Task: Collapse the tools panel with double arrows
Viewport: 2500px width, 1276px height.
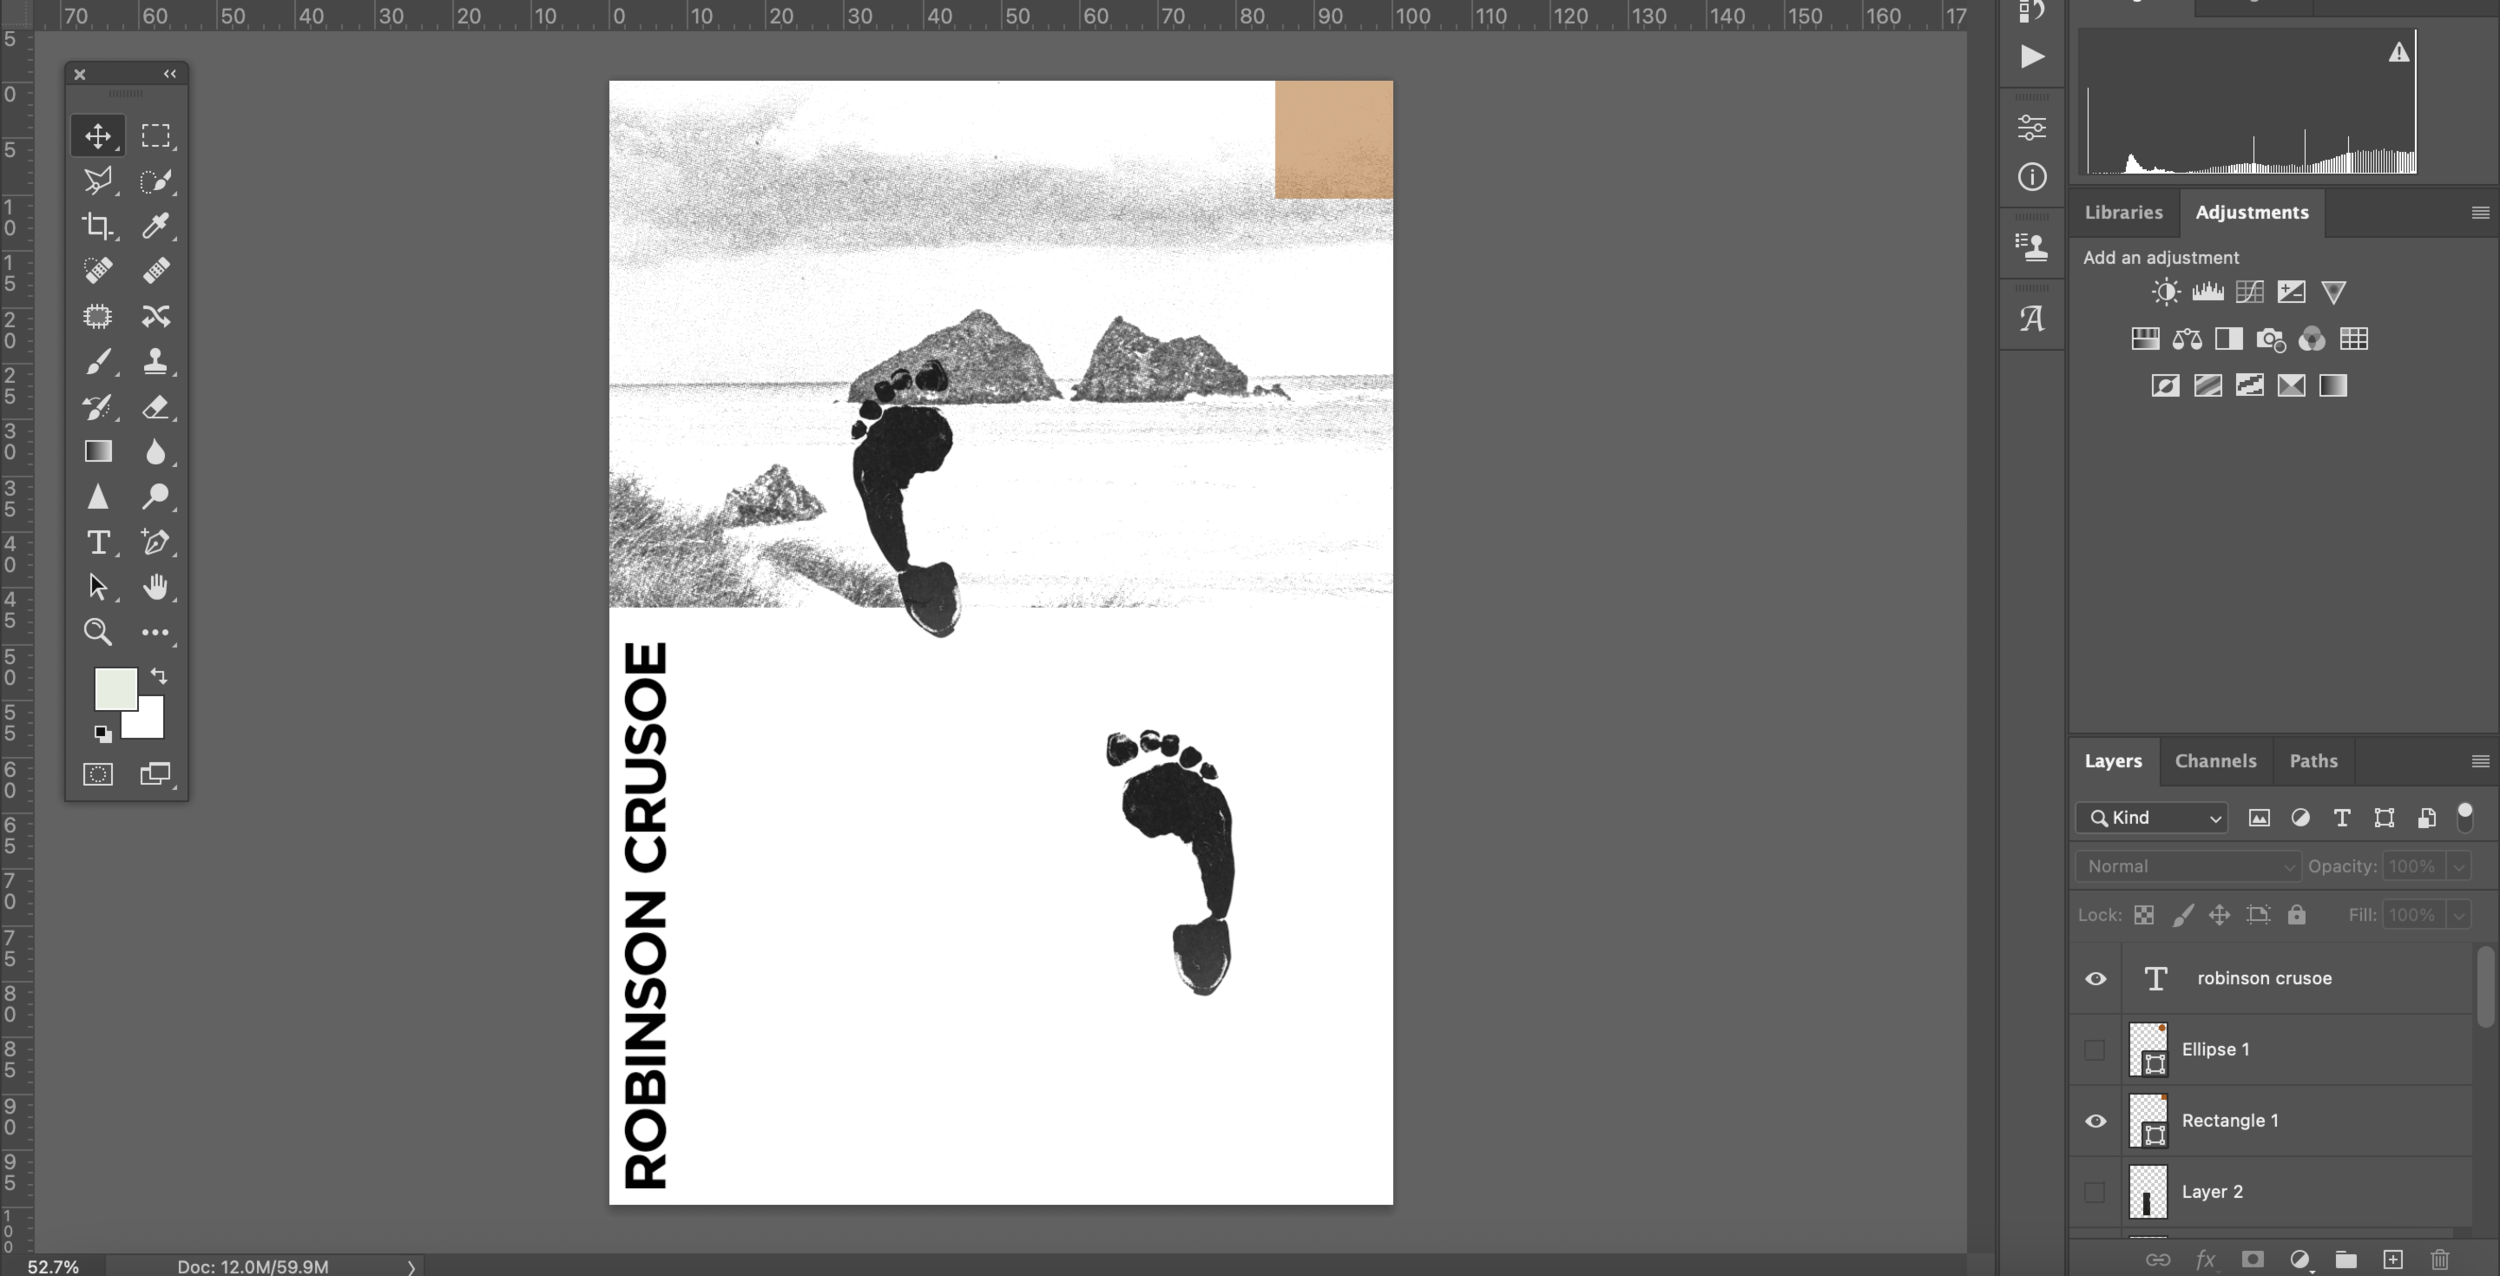Action: tap(170, 74)
